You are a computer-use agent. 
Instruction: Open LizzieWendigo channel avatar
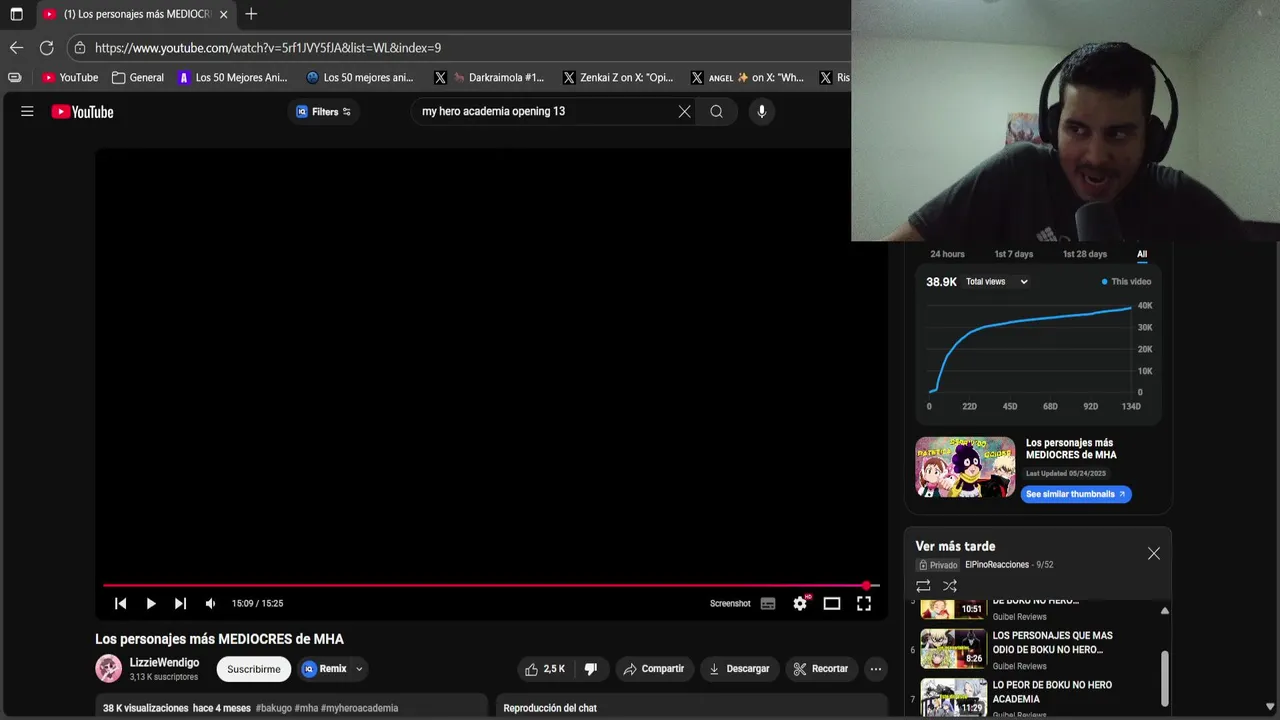(x=109, y=669)
